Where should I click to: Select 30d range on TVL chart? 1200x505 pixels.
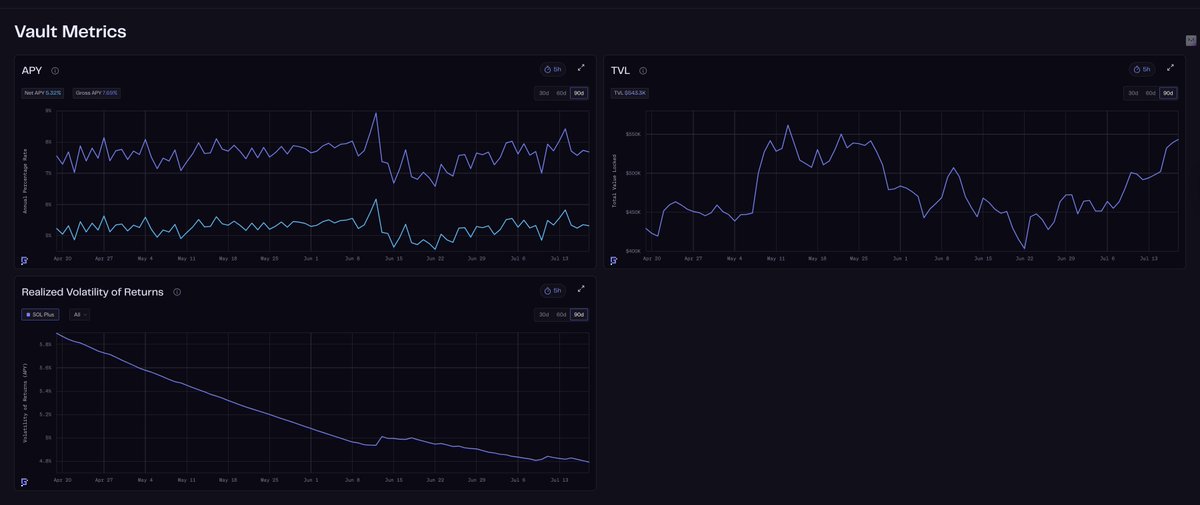tap(1133, 93)
